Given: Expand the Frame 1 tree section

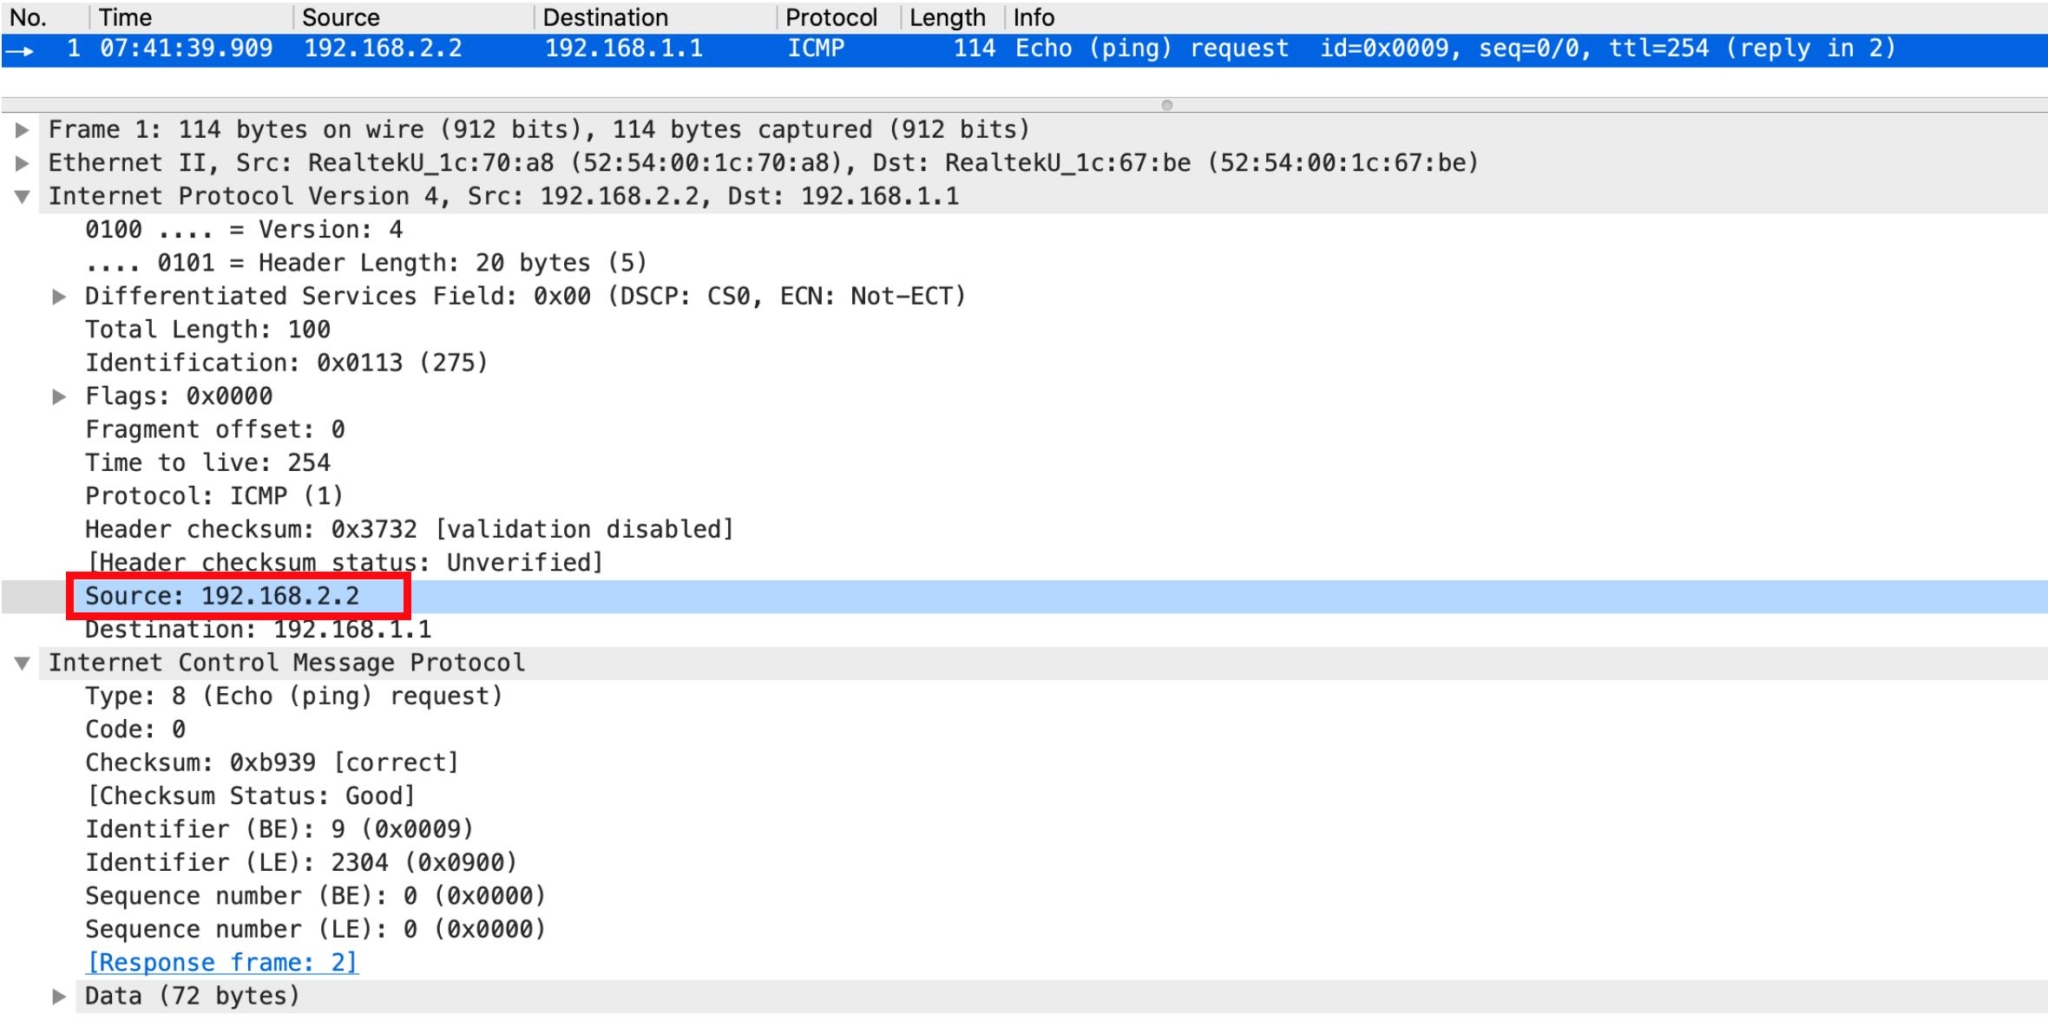Looking at the screenshot, I should [x=21, y=130].
